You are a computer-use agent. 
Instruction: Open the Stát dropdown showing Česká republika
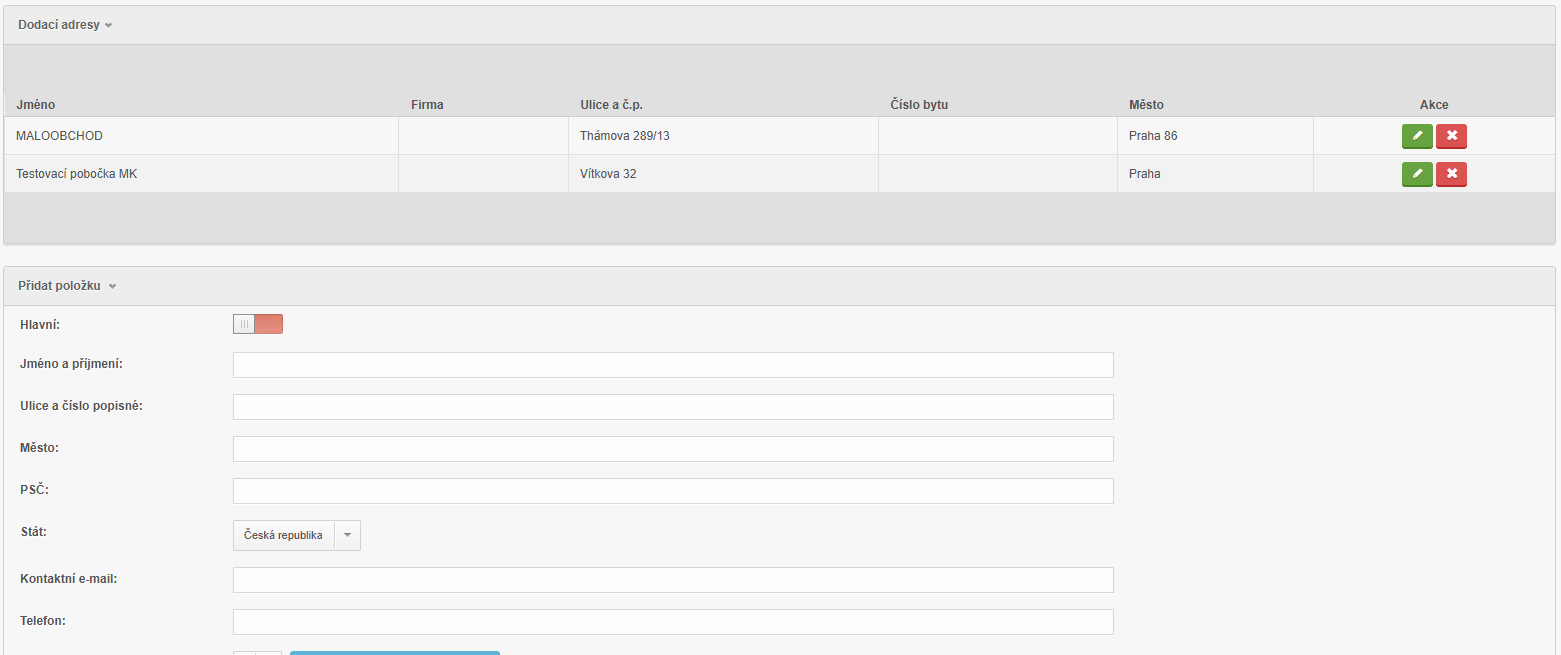(x=297, y=535)
